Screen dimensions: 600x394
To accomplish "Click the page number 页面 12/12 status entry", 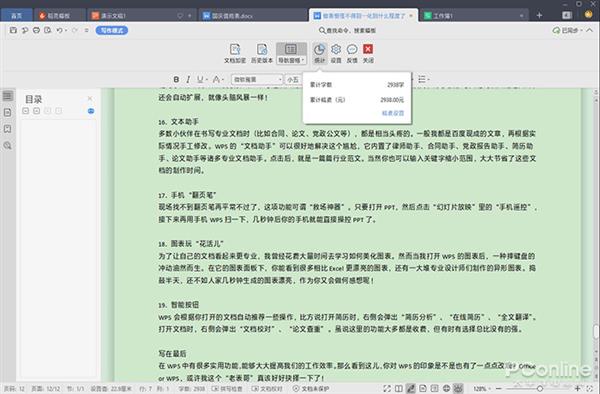I will click(46, 389).
